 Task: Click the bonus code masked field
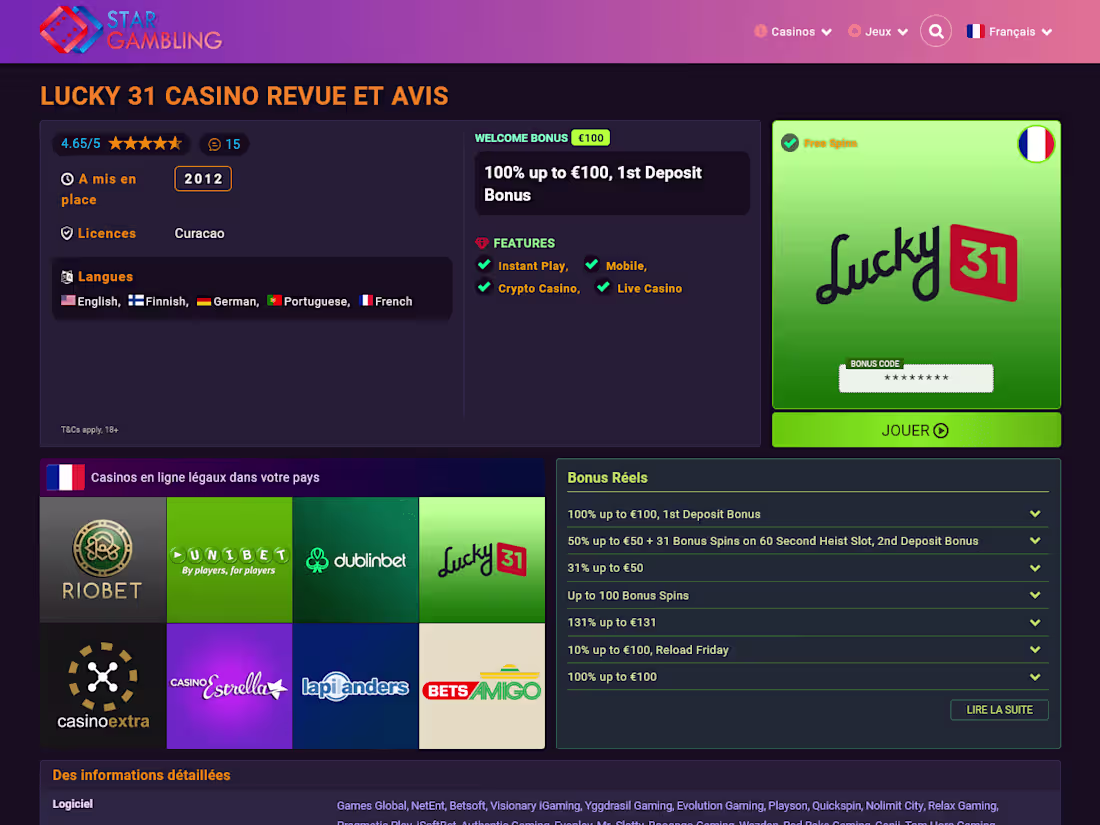pos(916,378)
